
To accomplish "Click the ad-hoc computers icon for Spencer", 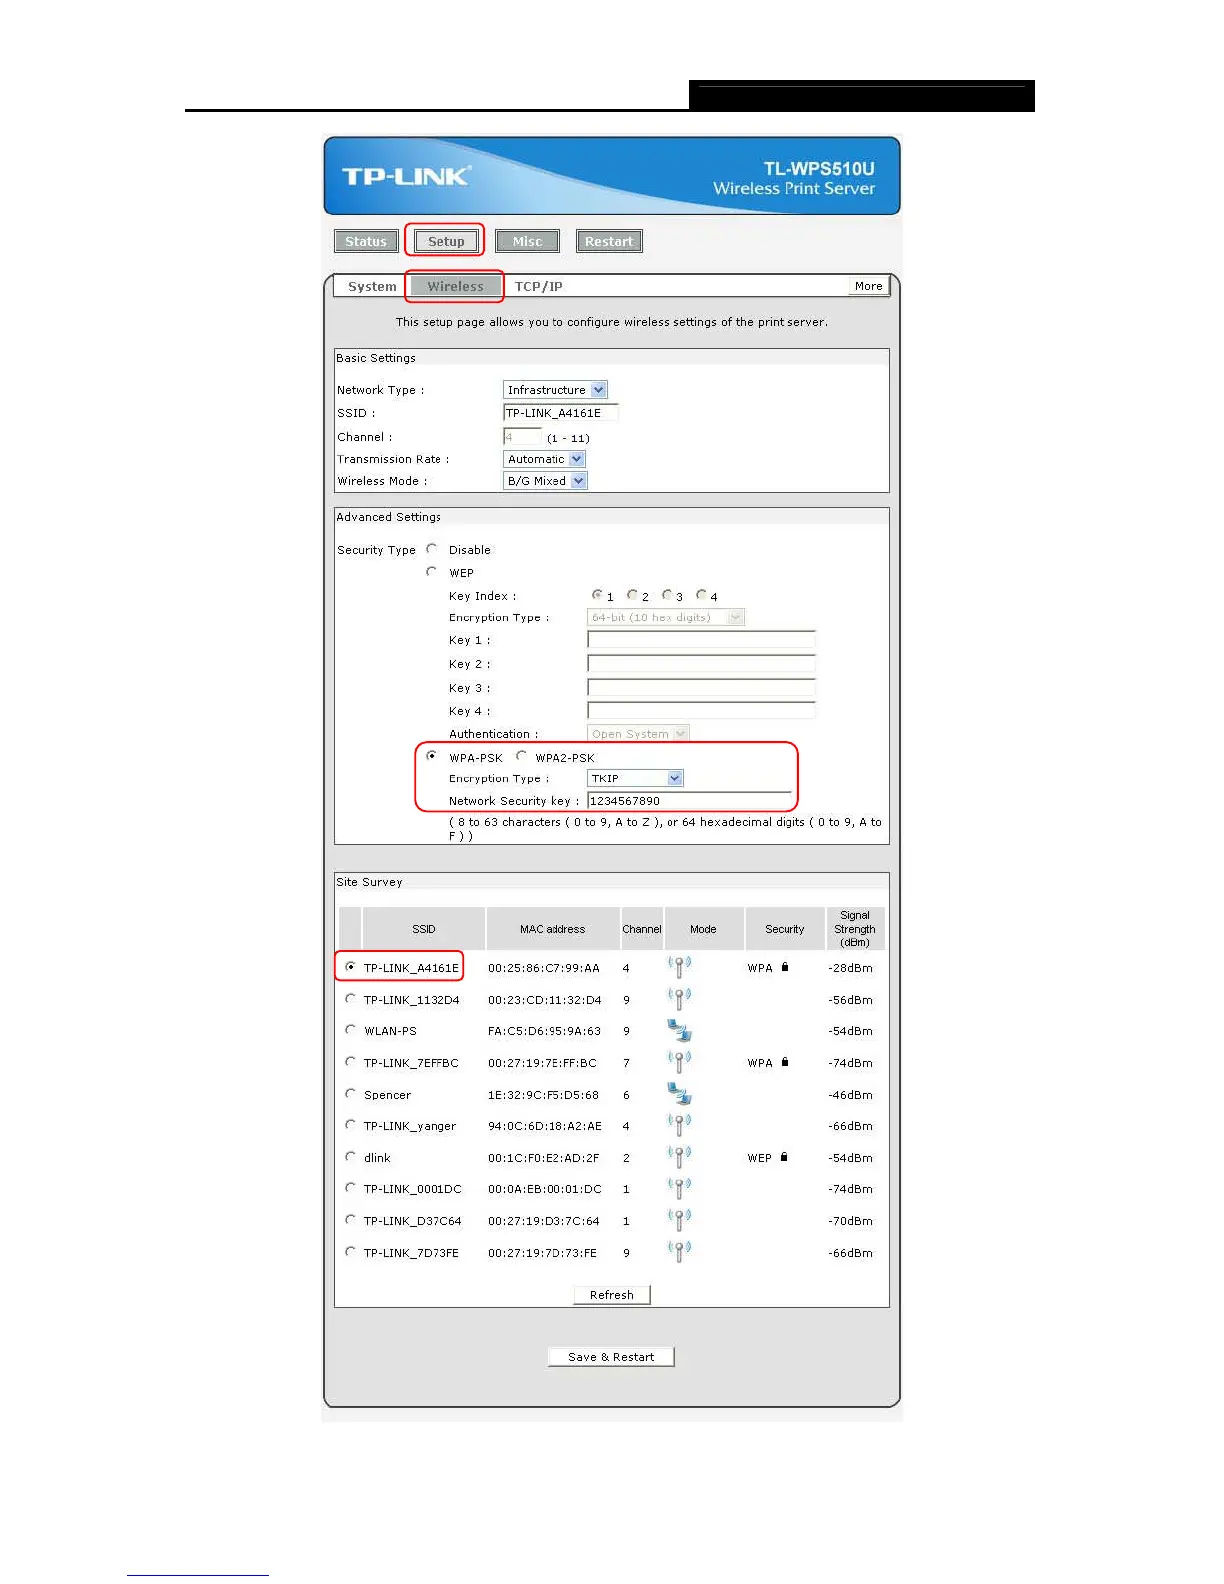I will pyautogui.click(x=679, y=1093).
